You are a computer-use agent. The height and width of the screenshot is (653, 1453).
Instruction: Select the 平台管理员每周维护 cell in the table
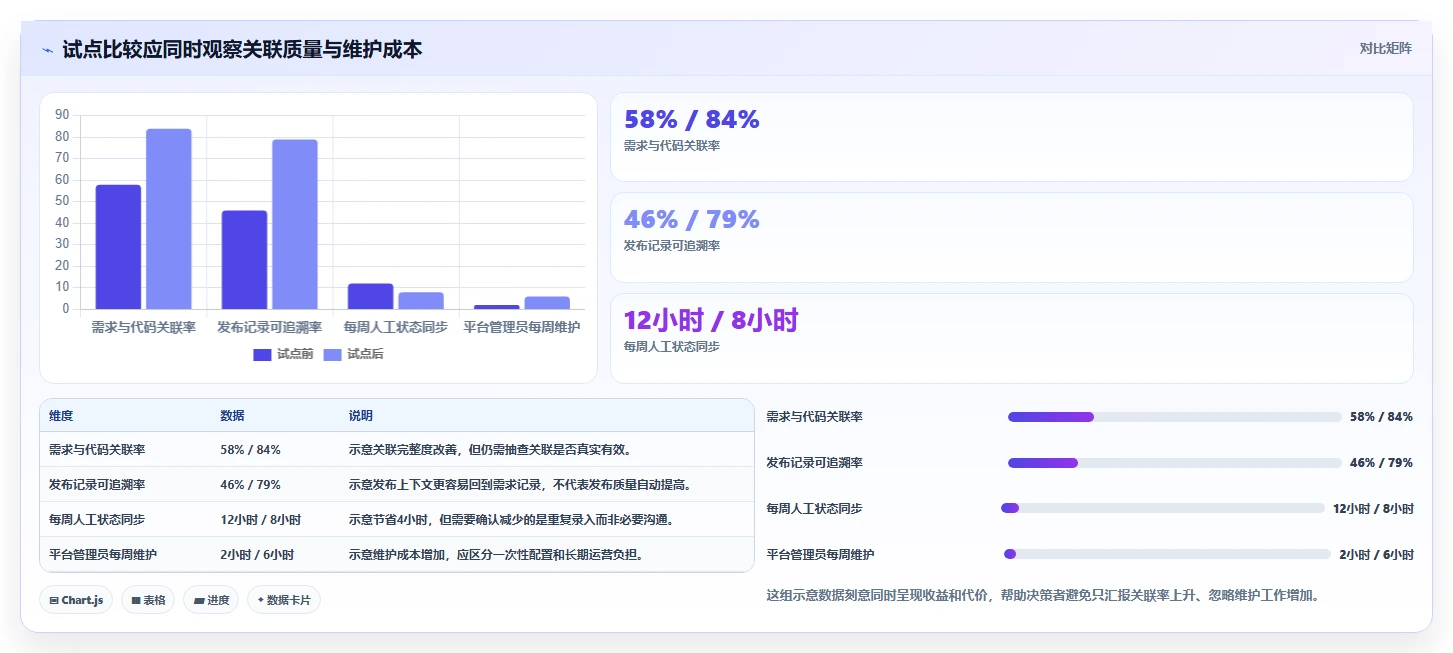pos(103,555)
